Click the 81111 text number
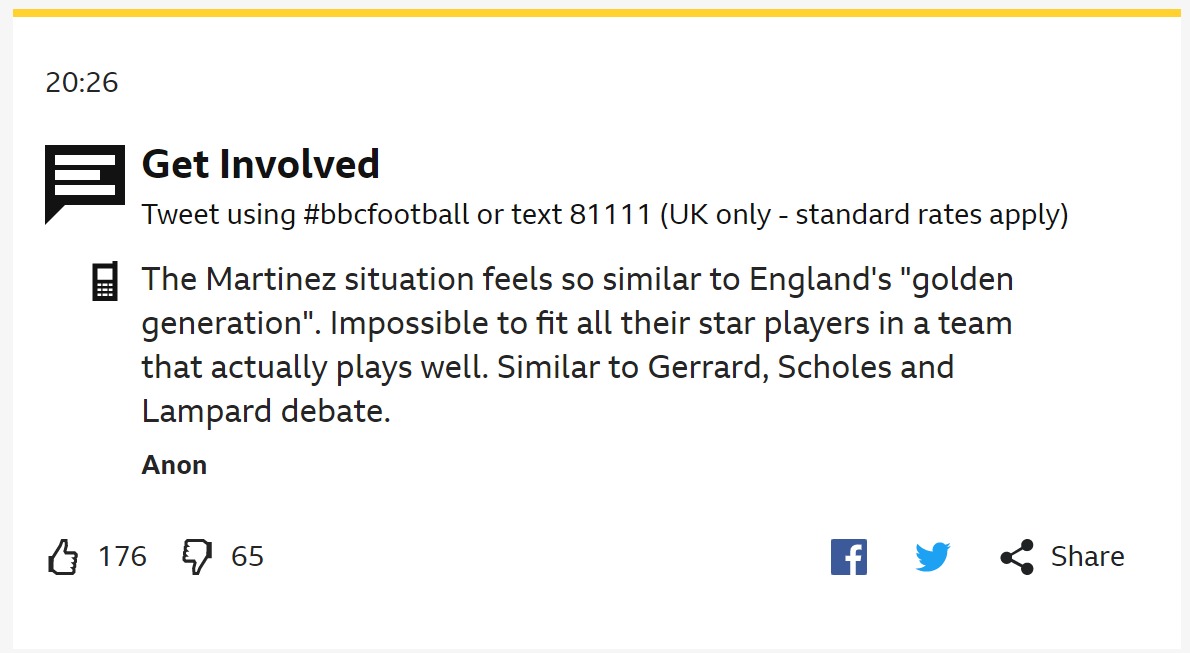 [609, 215]
